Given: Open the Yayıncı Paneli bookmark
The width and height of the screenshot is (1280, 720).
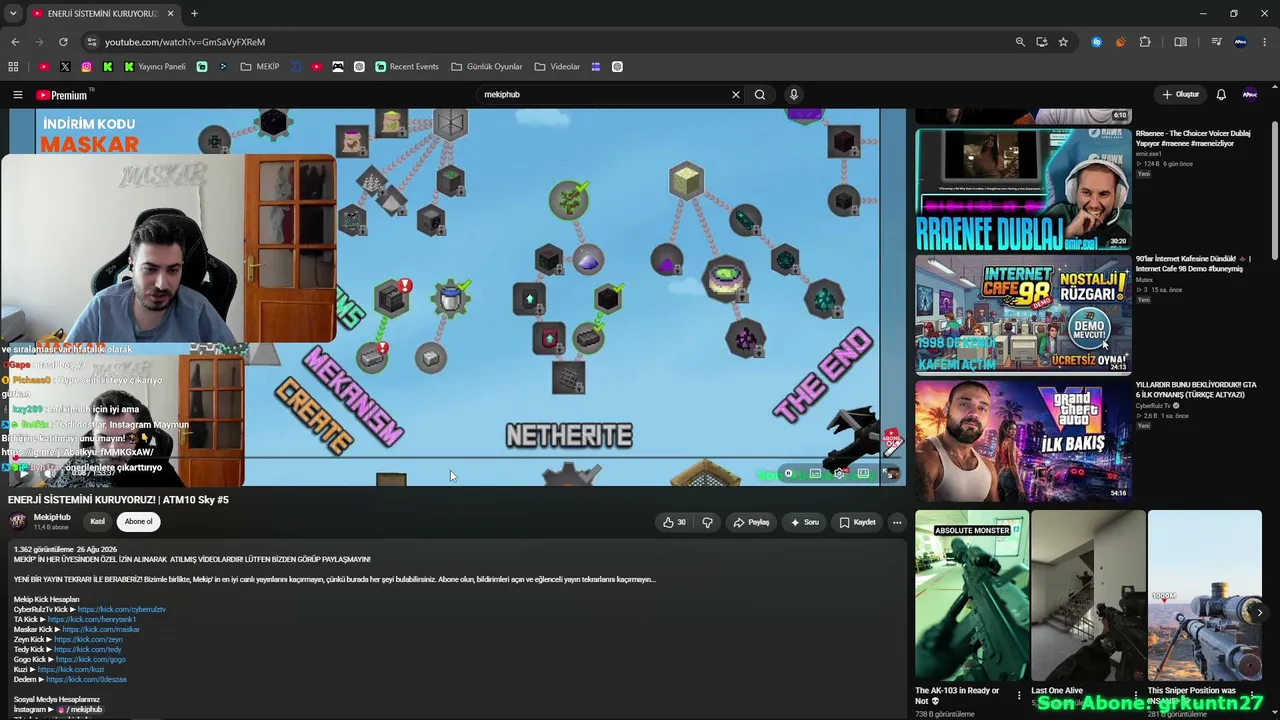Looking at the screenshot, I should [x=155, y=67].
